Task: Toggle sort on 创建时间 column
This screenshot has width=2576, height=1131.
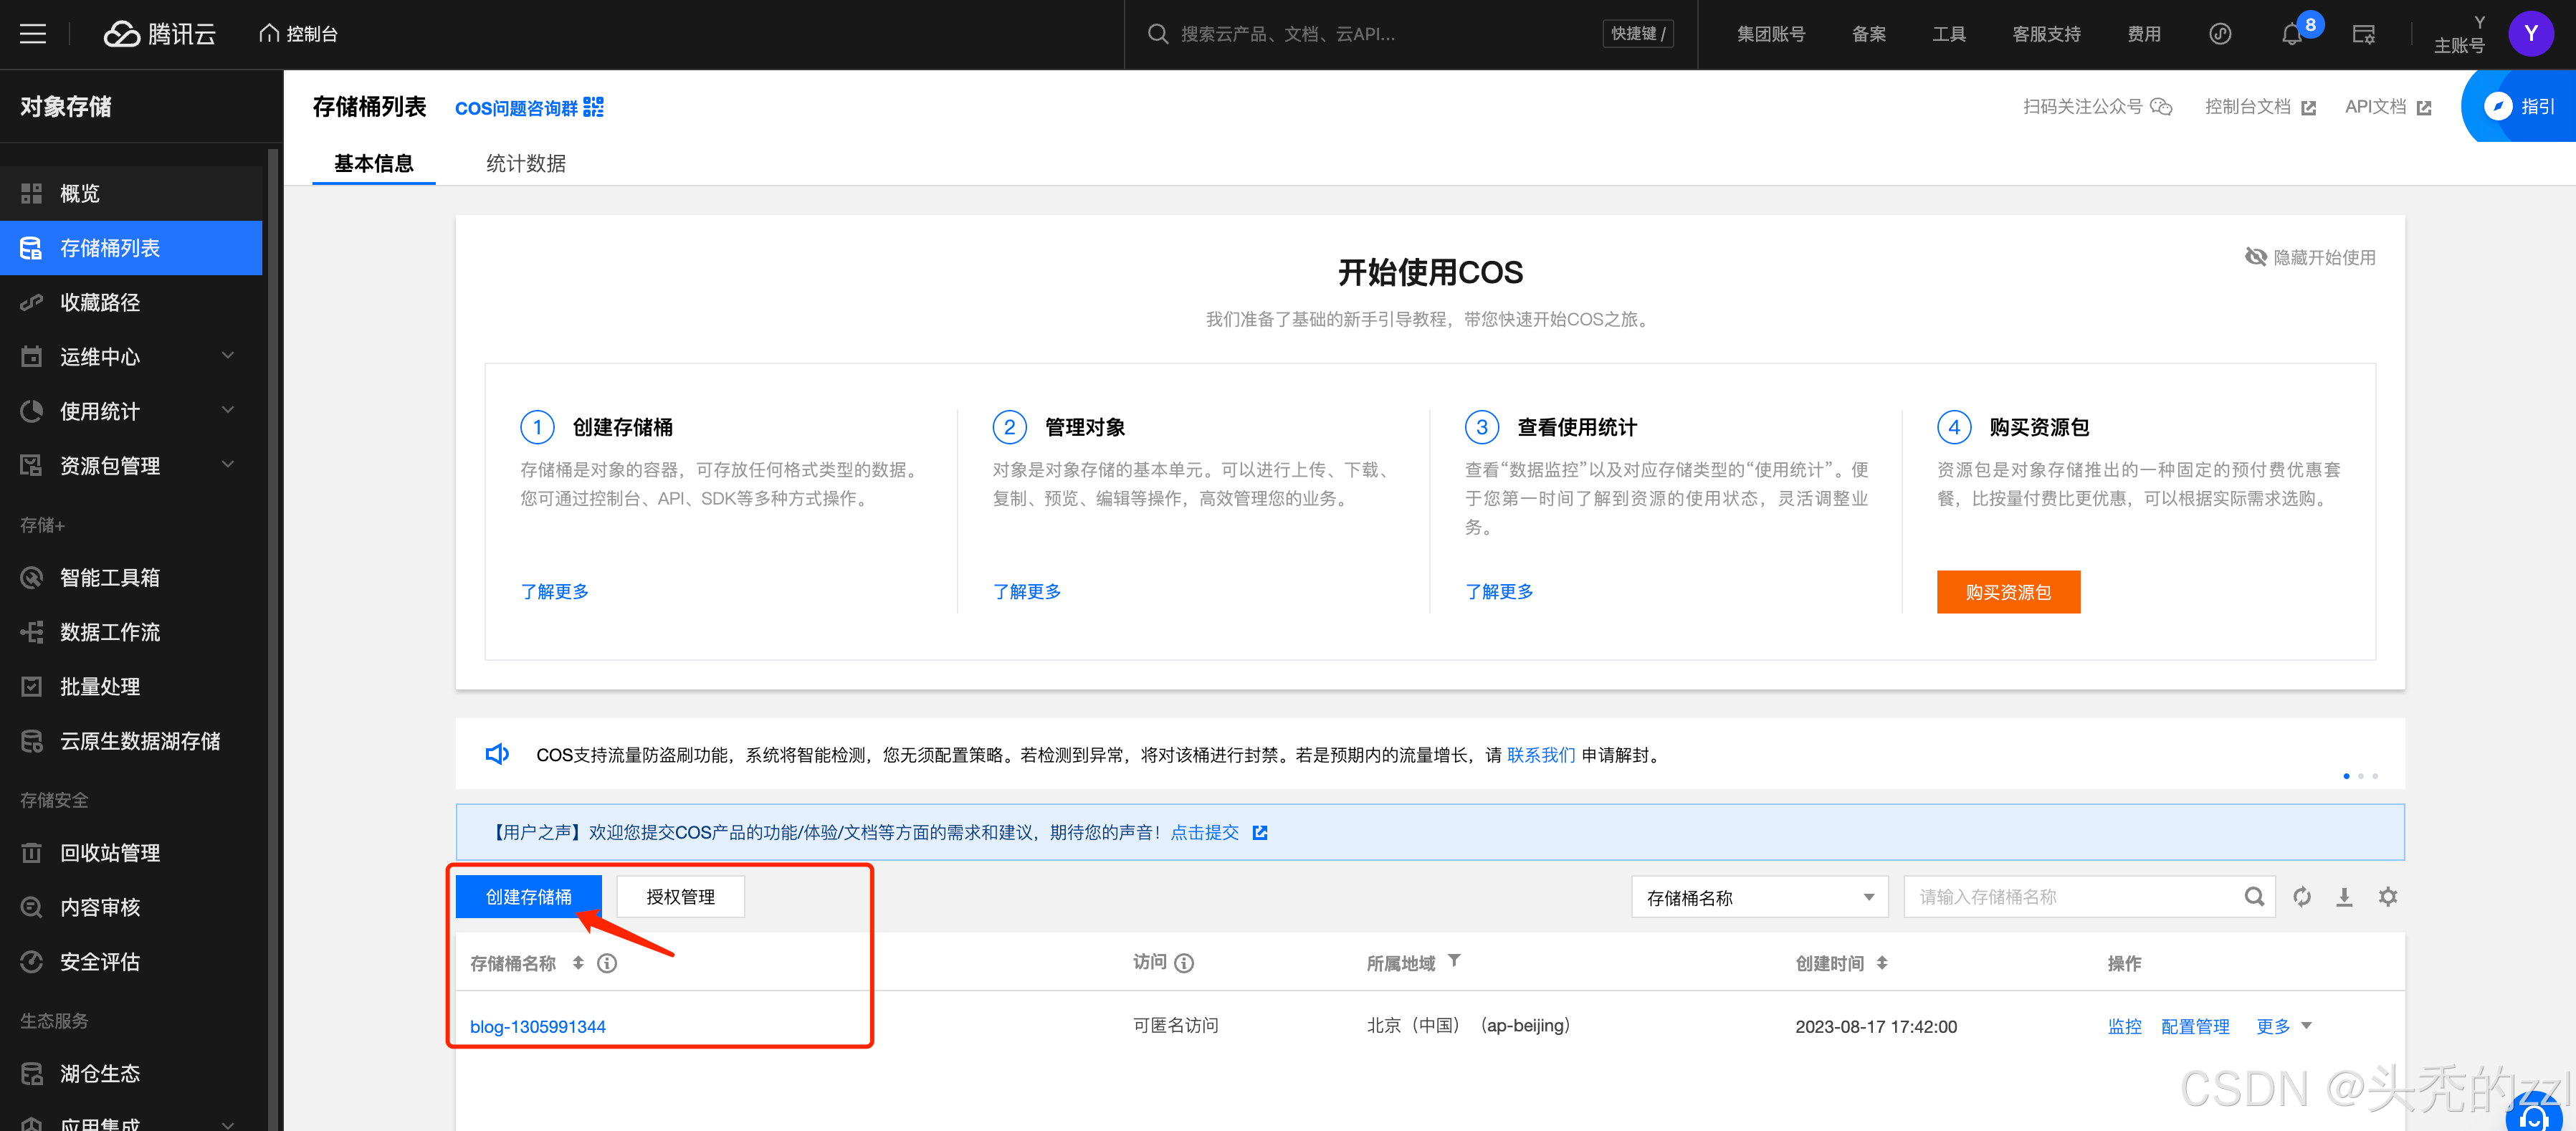Action: click(x=1882, y=962)
